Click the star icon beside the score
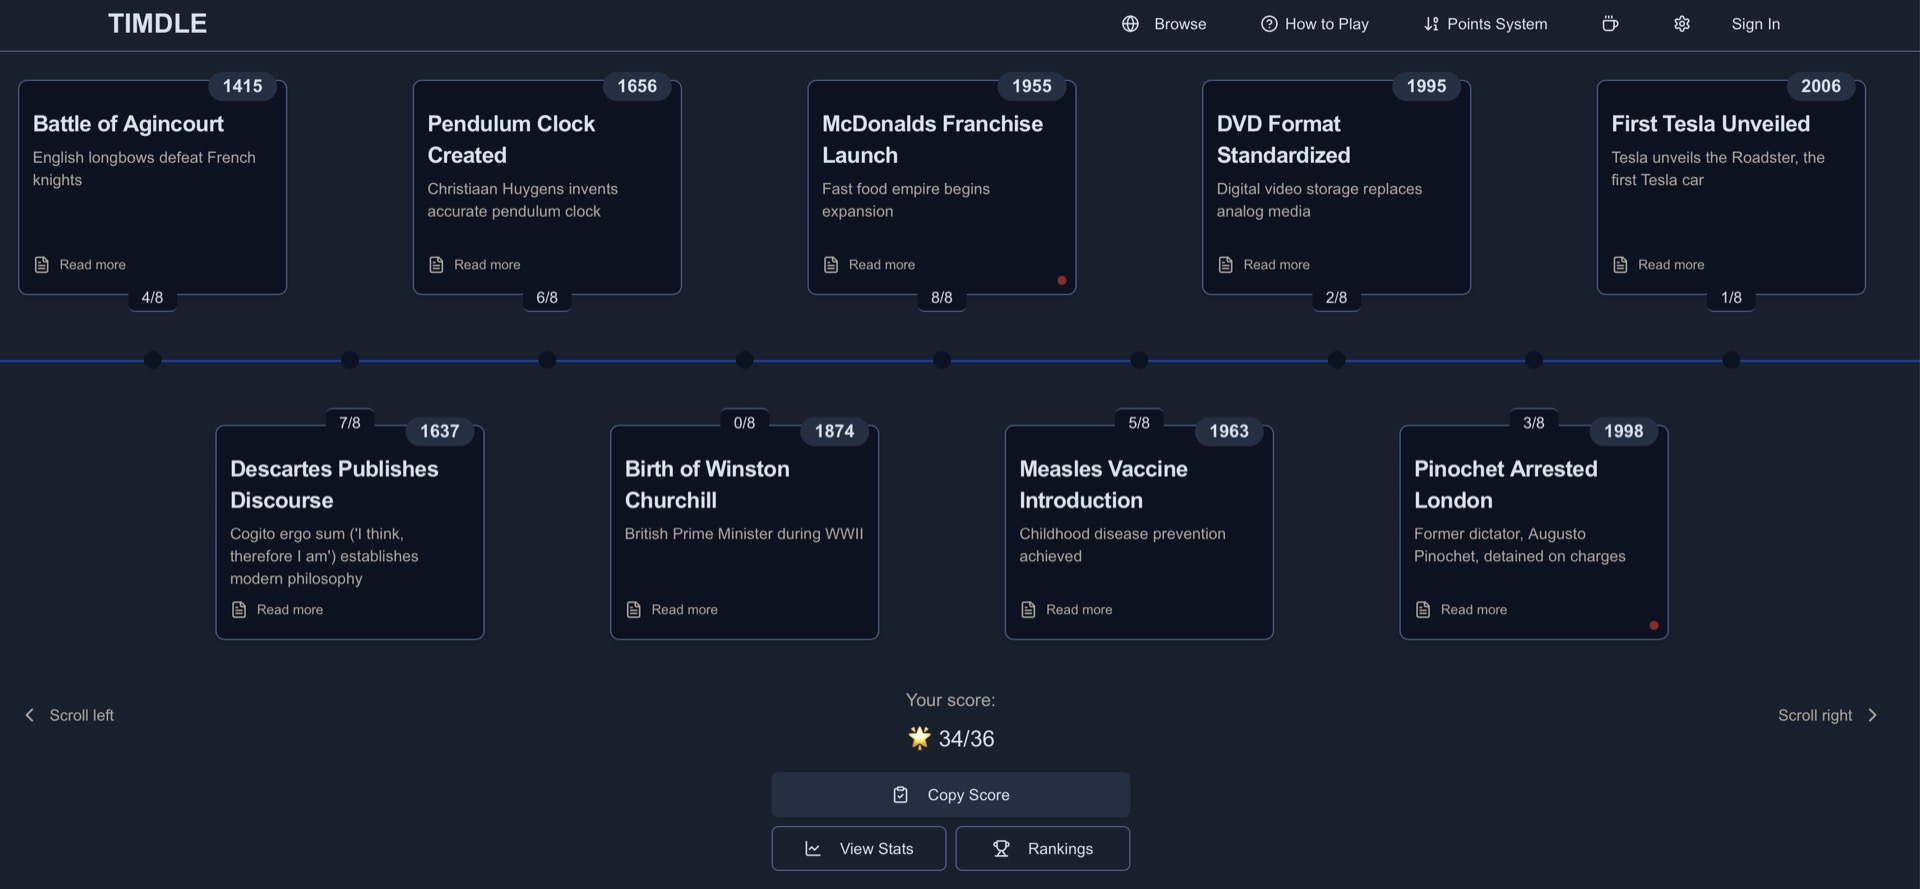This screenshot has width=1920, height=889. pyautogui.click(x=919, y=738)
